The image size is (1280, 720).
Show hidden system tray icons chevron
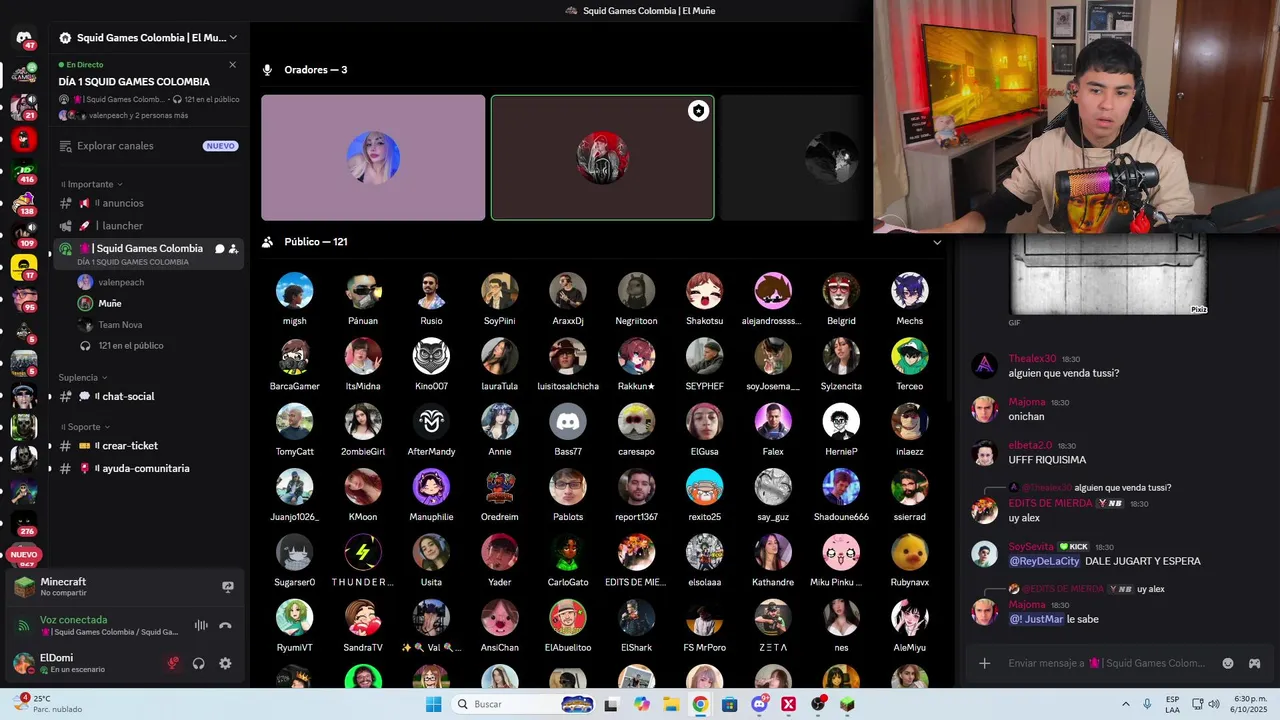pos(1126,704)
